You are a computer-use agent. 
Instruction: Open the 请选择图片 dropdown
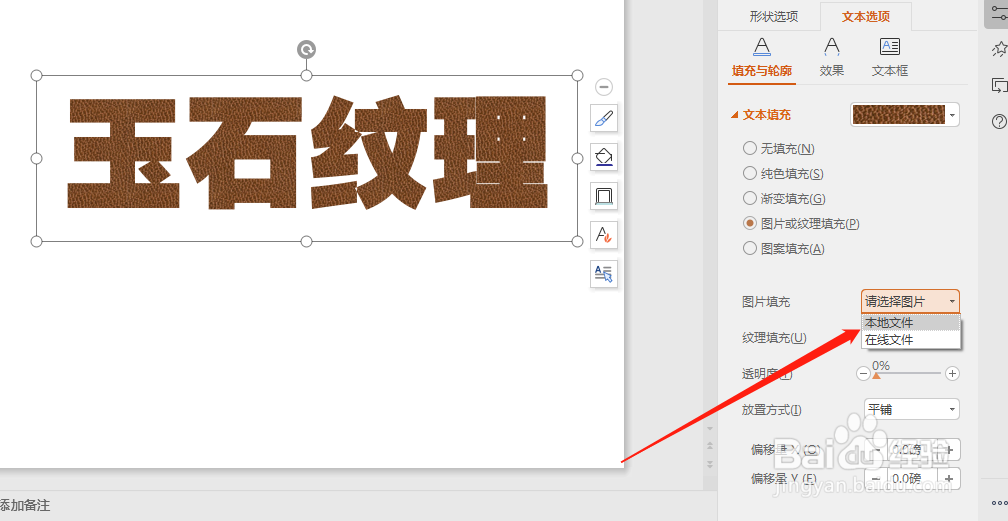(910, 302)
